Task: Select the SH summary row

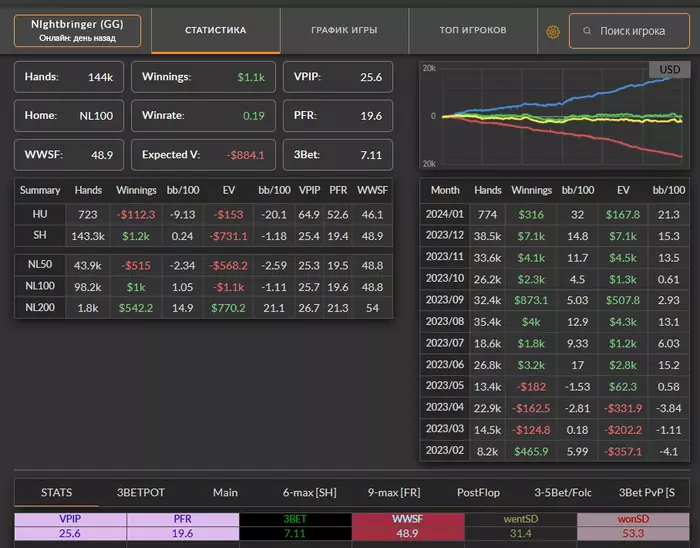Action: point(204,236)
